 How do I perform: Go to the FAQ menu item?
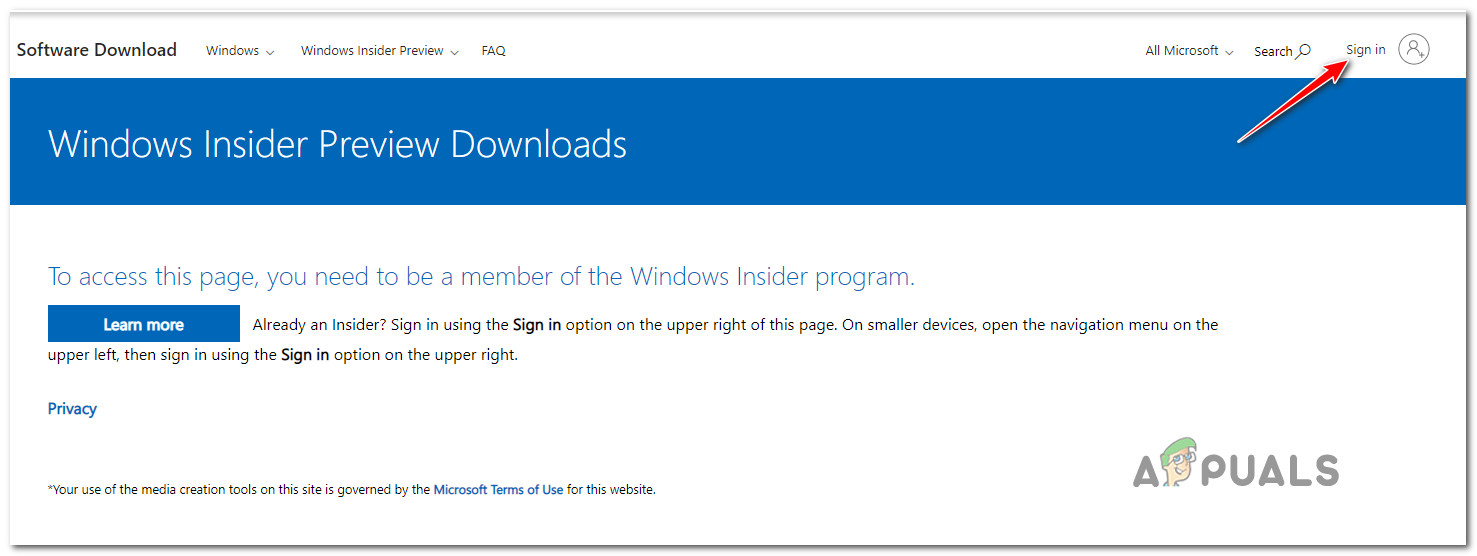pyautogui.click(x=493, y=51)
